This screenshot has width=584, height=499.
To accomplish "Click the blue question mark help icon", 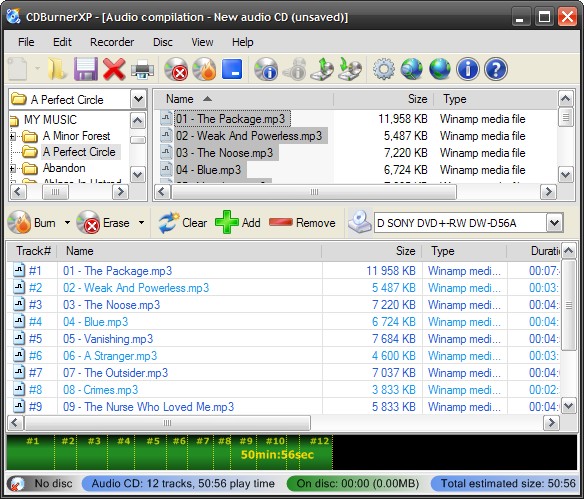I will point(496,69).
